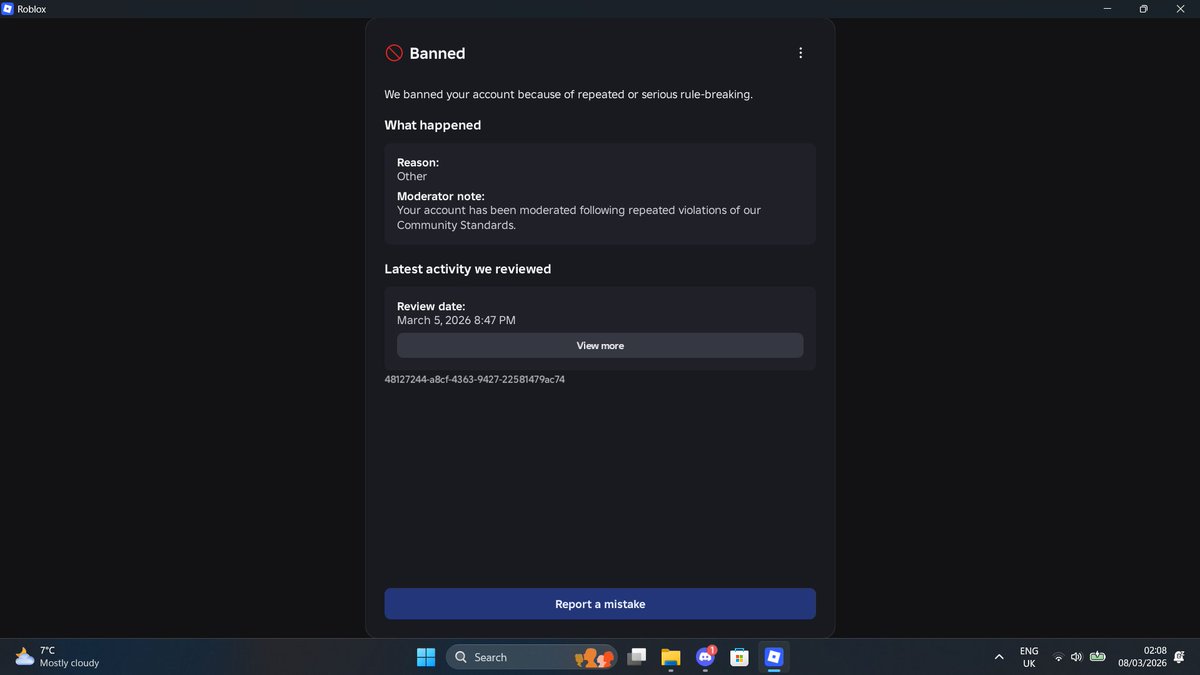Image resolution: width=1200 pixels, height=675 pixels.
Task: Click the 'Mostly cloudy' weather text
Action: point(69,663)
